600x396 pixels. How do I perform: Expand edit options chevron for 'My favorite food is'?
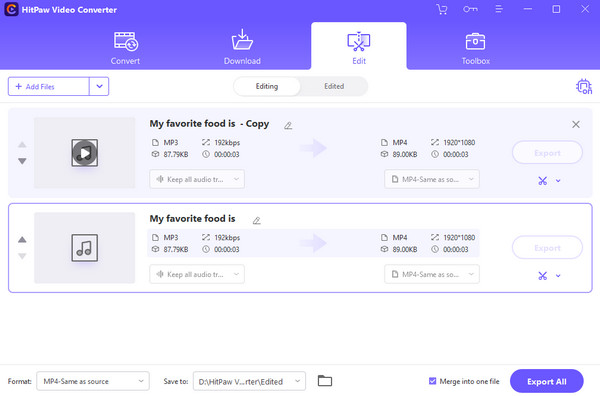click(558, 276)
